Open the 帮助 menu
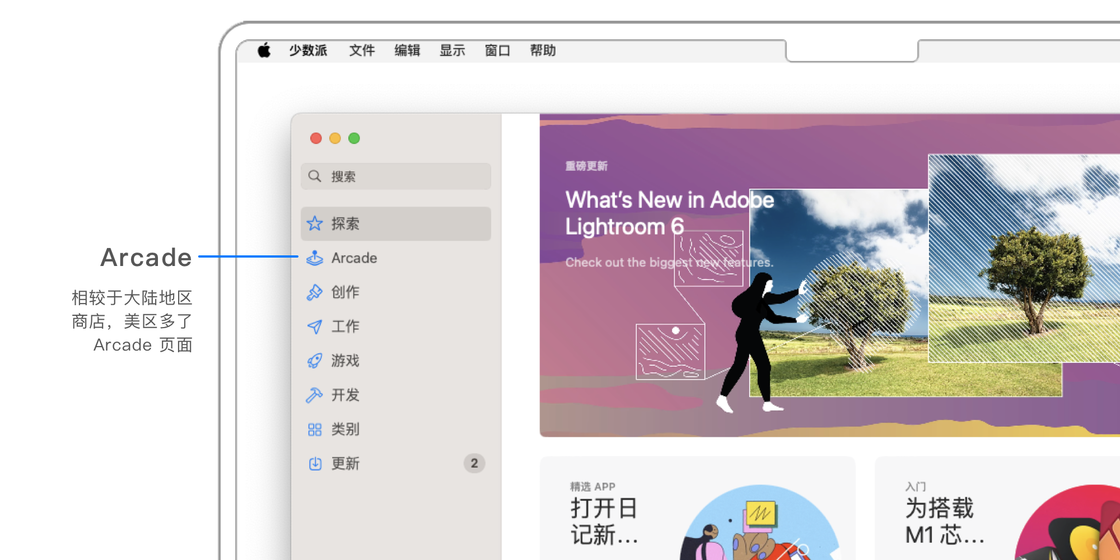 pyautogui.click(x=543, y=51)
